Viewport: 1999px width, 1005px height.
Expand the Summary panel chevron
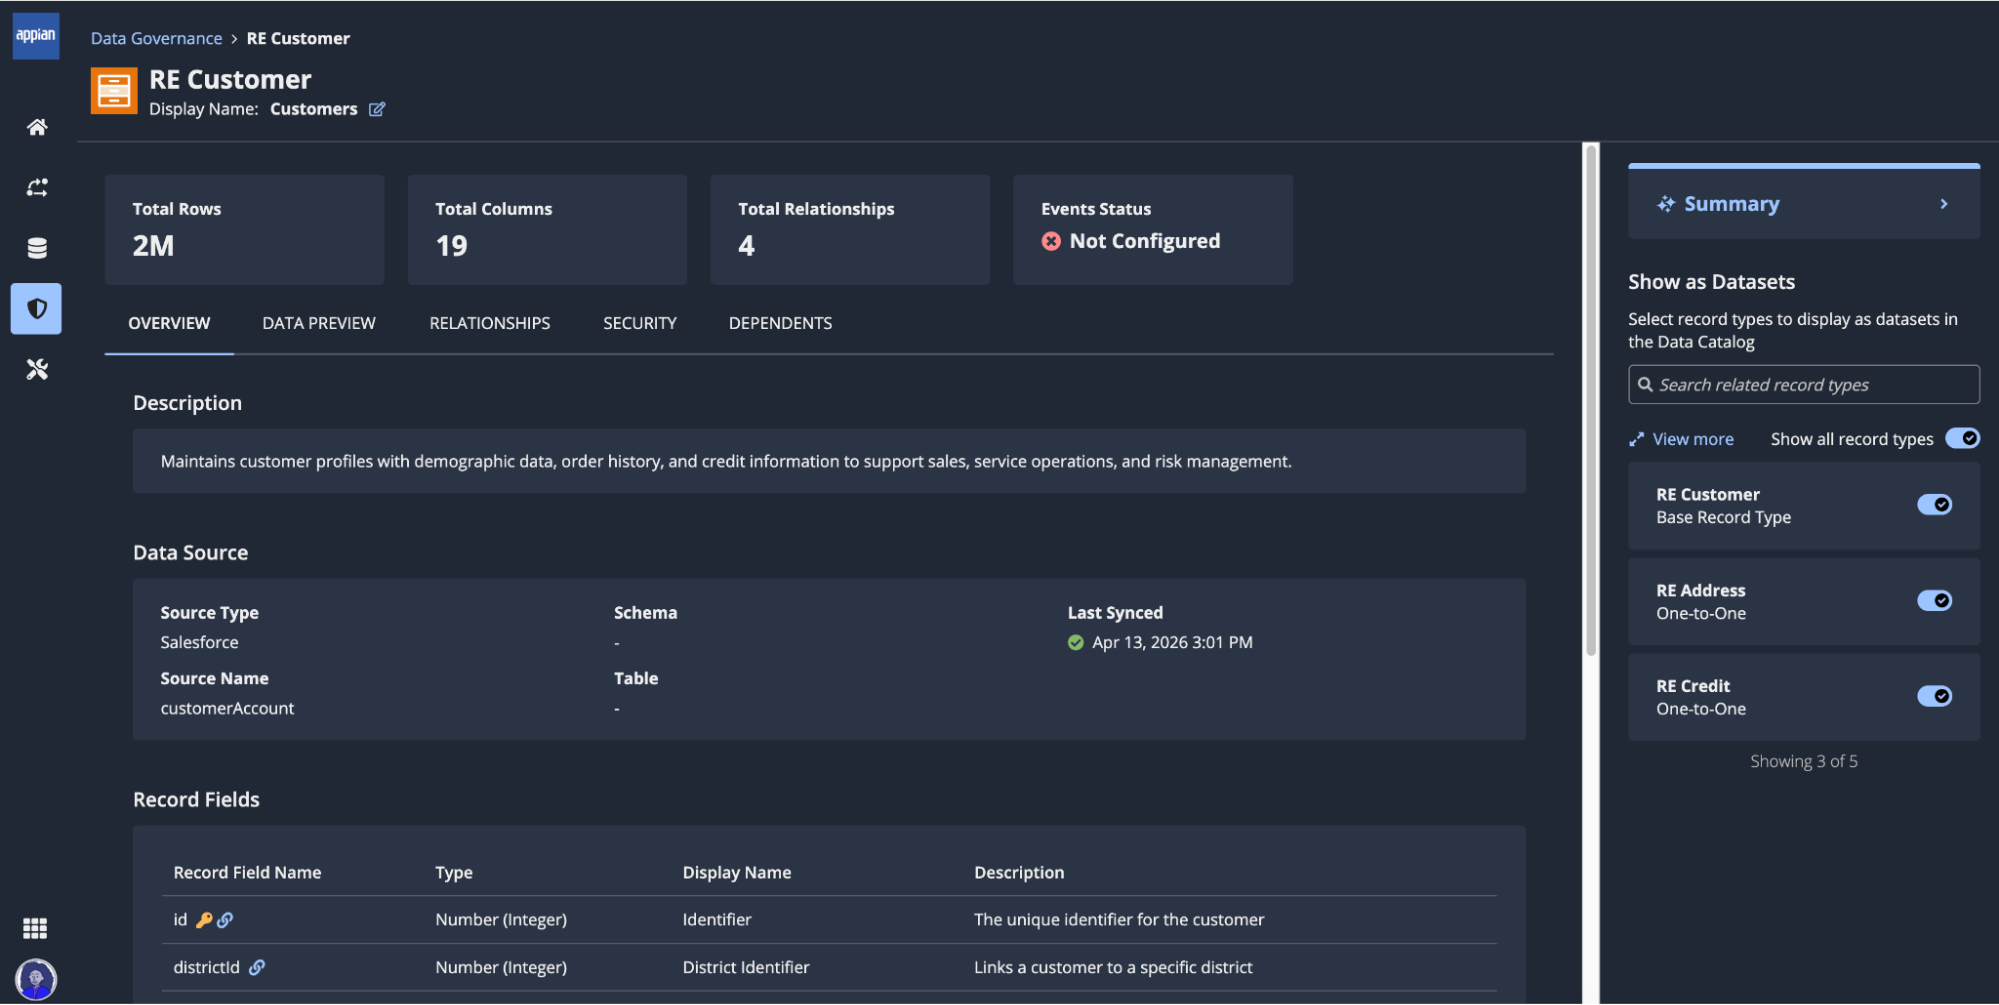point(1944,204)
